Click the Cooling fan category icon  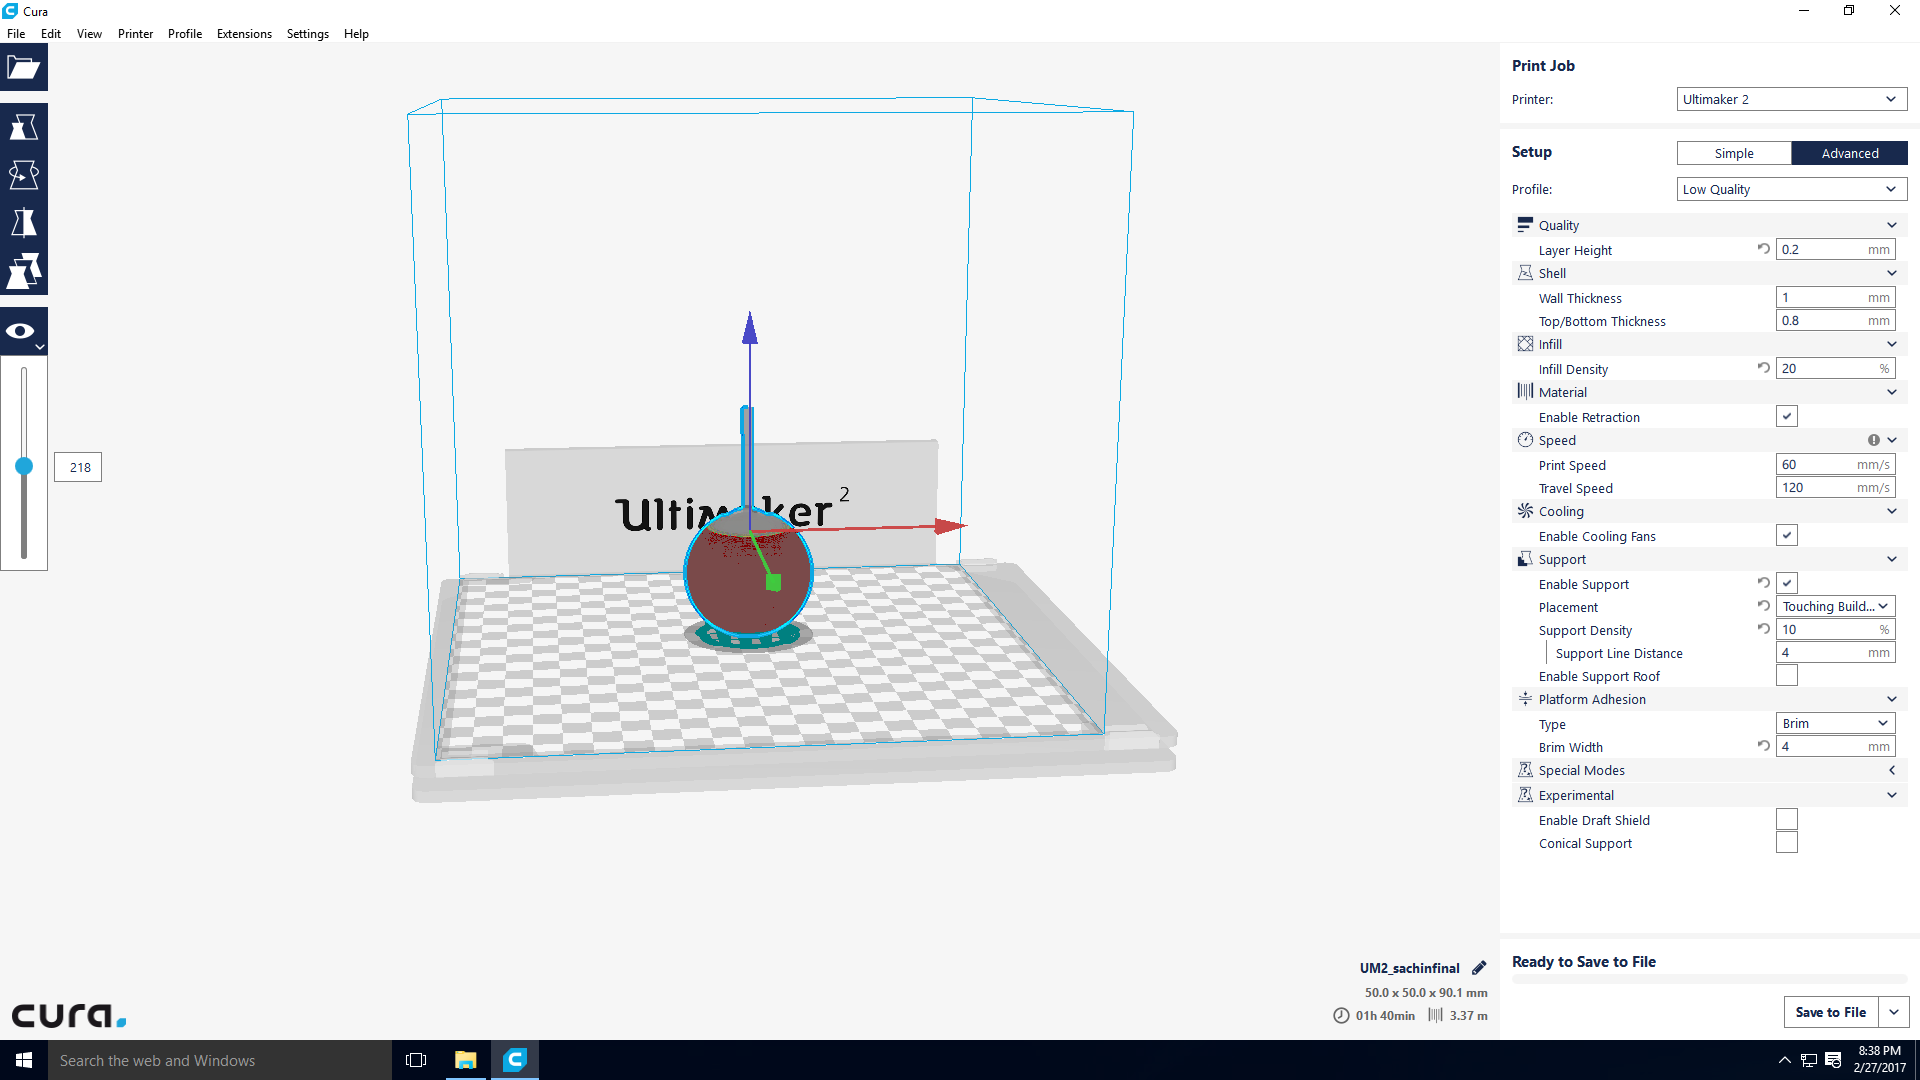[x=1525, y=511]
